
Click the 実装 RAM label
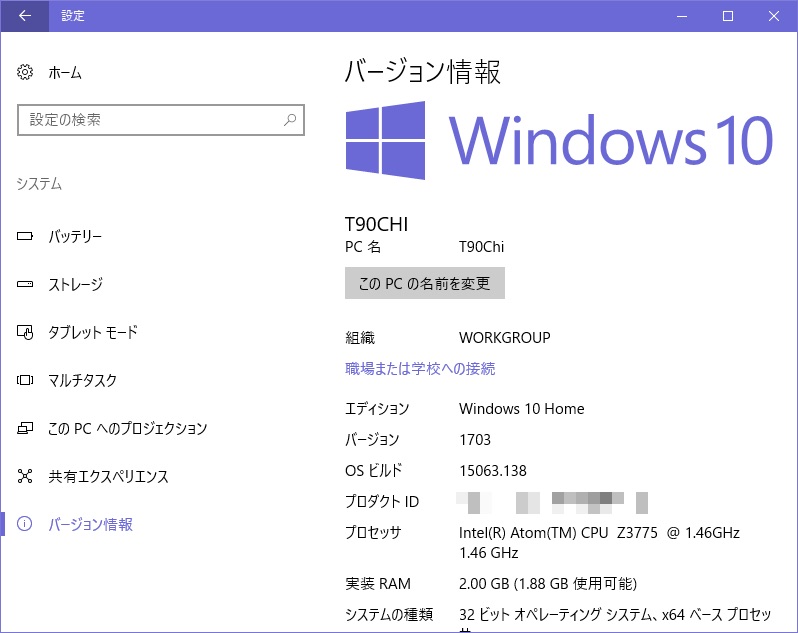click(378, 584)
